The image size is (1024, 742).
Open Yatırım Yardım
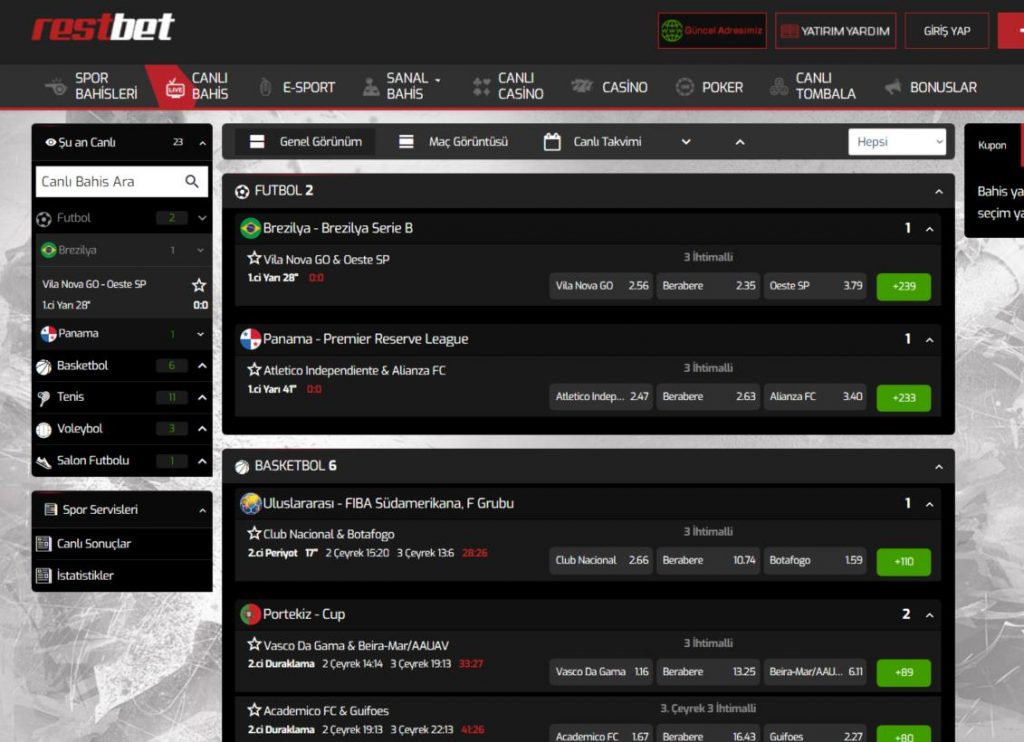click(x=835, y=31)
